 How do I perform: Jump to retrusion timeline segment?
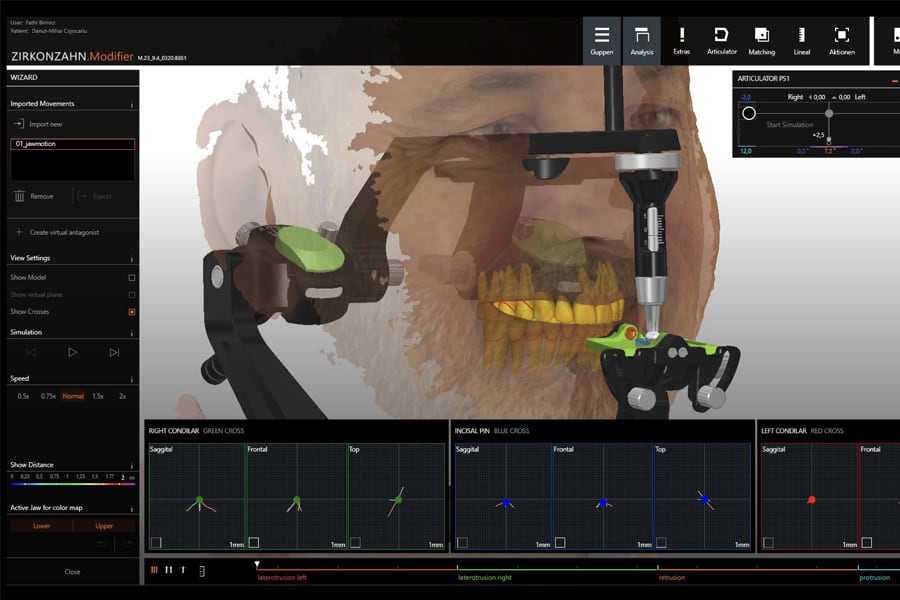tap(672, 578)
